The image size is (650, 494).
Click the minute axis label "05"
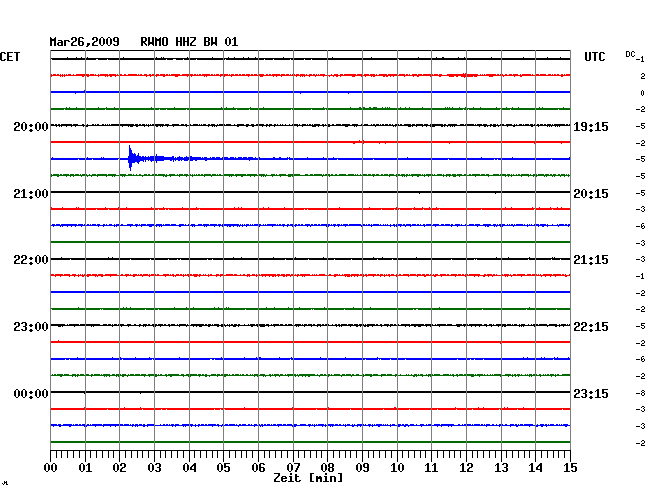point(223,468)
